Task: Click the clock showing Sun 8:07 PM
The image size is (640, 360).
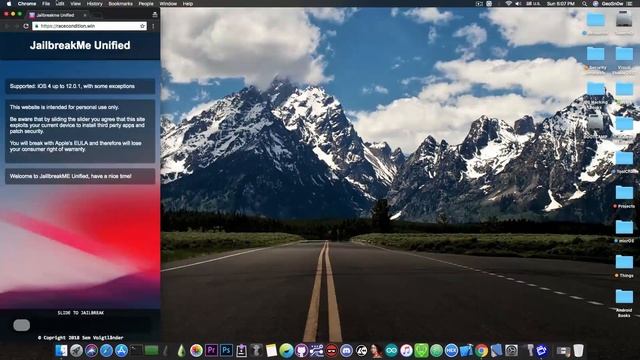Action: point(561,4)
